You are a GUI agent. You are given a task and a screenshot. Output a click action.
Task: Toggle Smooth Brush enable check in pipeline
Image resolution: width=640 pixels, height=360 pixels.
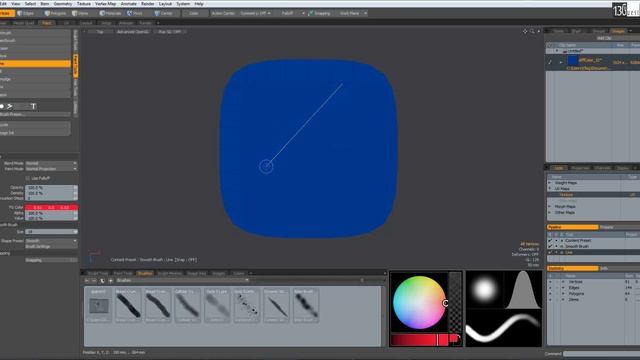(550, 247)
